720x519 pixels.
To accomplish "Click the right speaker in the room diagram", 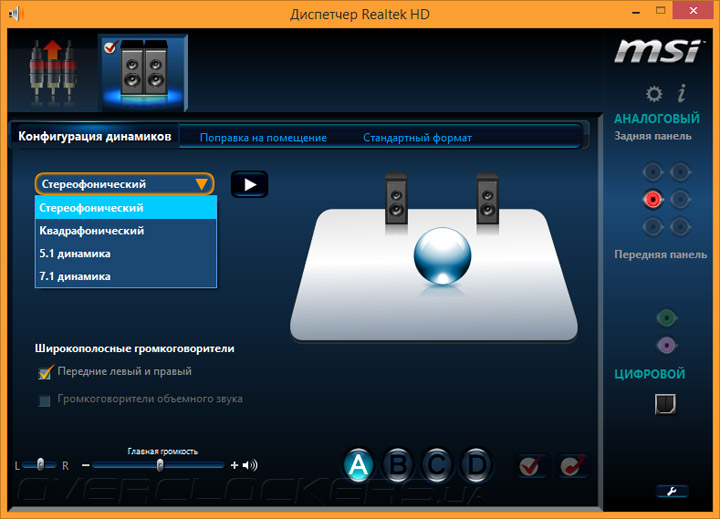I will click(x=487, y=199).
